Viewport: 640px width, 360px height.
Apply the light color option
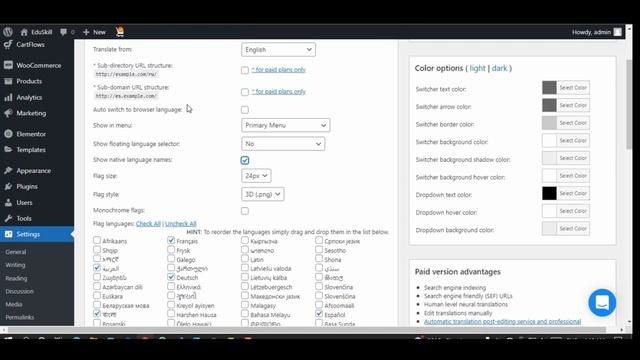[478, 68]
